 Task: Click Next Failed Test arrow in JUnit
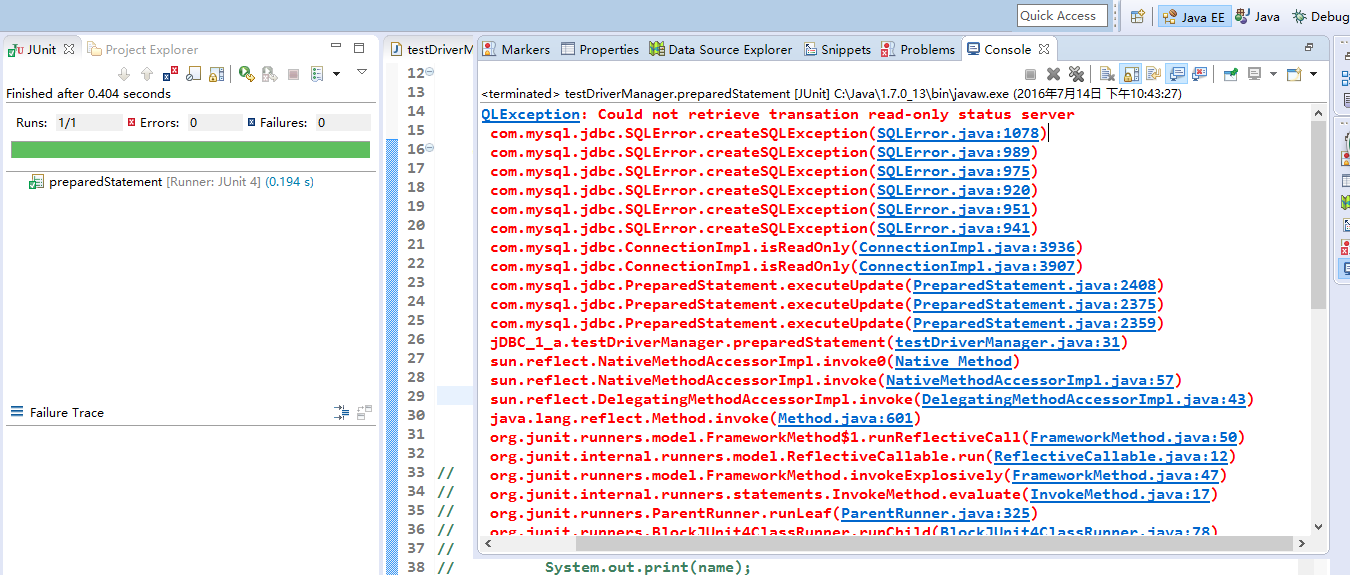click(124, 74)
